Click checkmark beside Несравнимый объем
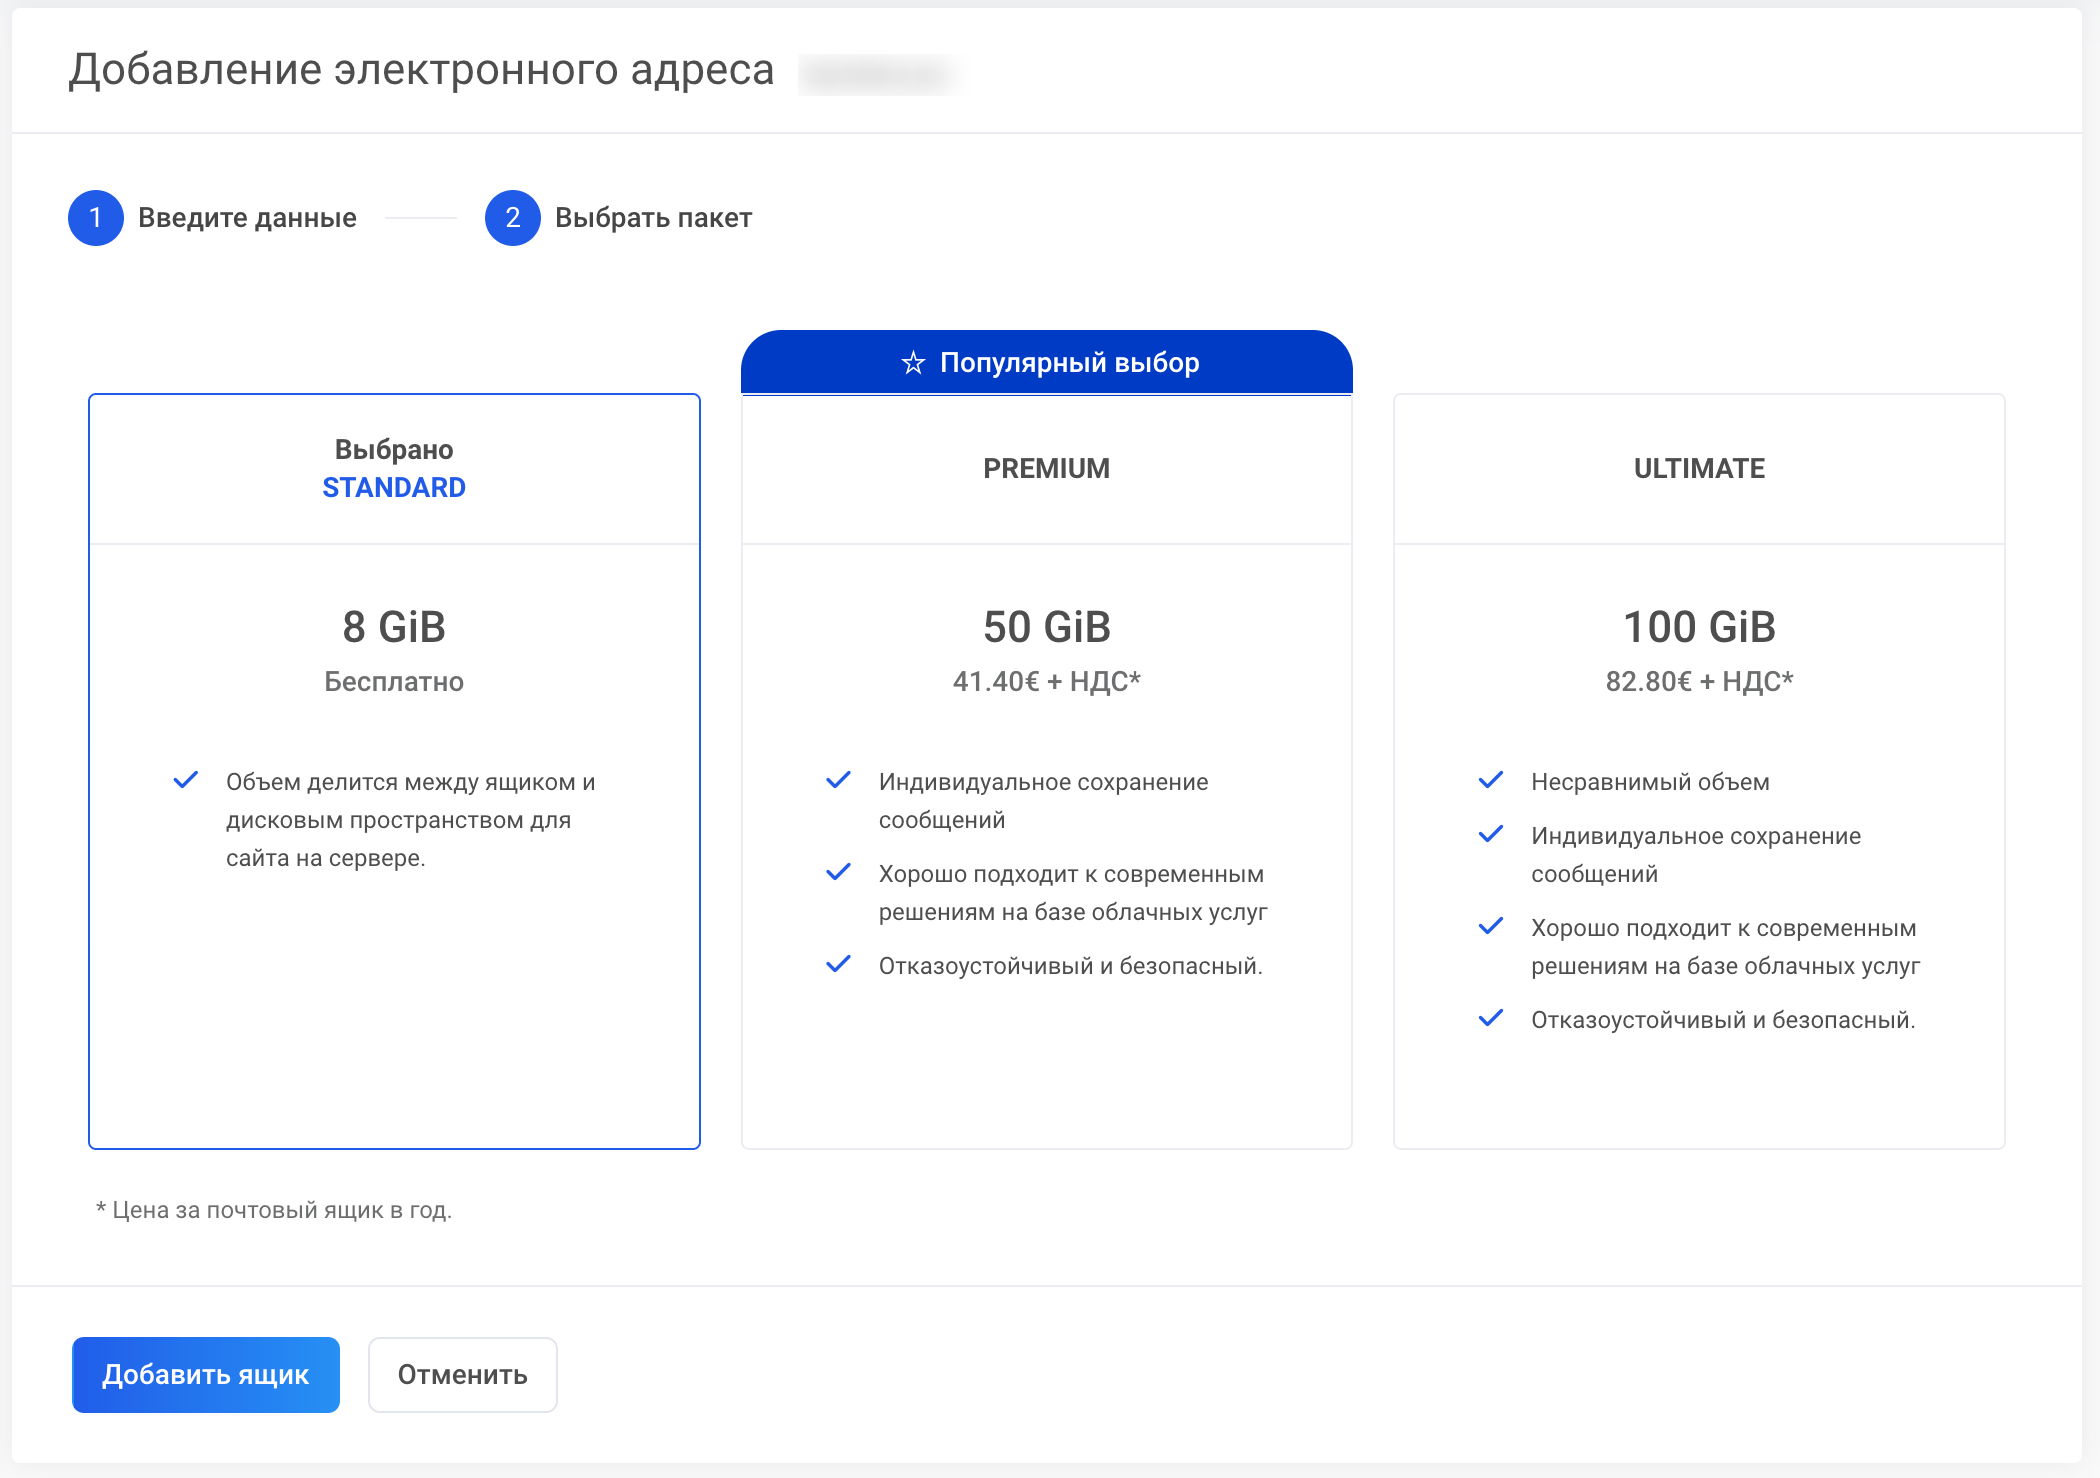This screenshot has height=1478, width=2100. click(1491, 780)
